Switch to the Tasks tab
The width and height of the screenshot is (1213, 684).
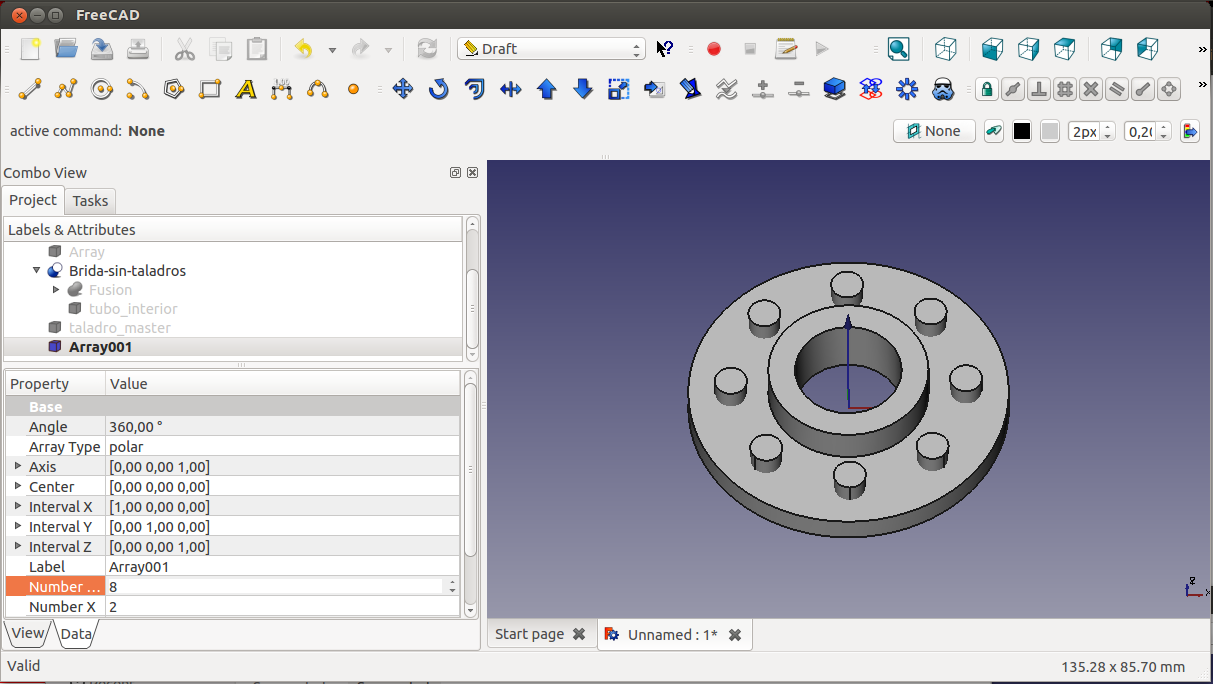click(x=90, y=200)
